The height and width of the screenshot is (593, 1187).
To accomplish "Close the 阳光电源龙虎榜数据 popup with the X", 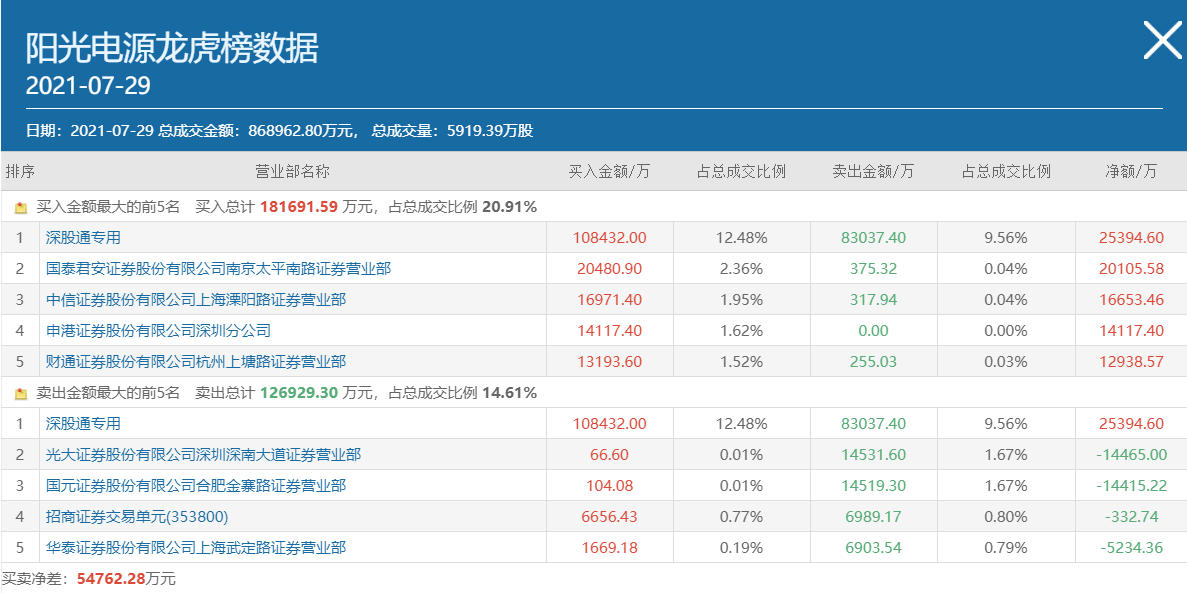I will click(x=1162, y=41).
